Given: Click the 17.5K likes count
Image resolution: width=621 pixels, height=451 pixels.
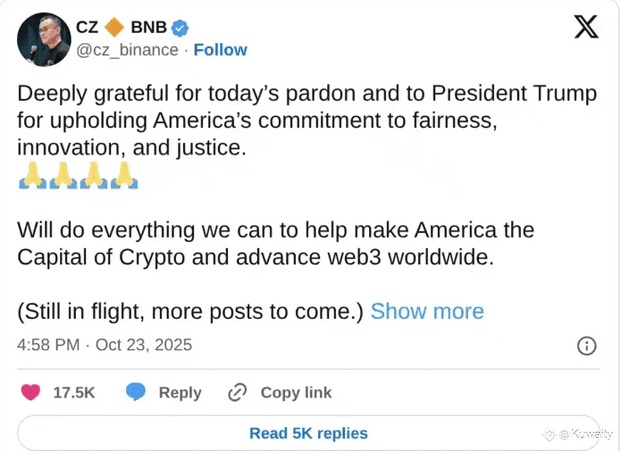Looking at the screenshot, I should pos(74,392).
